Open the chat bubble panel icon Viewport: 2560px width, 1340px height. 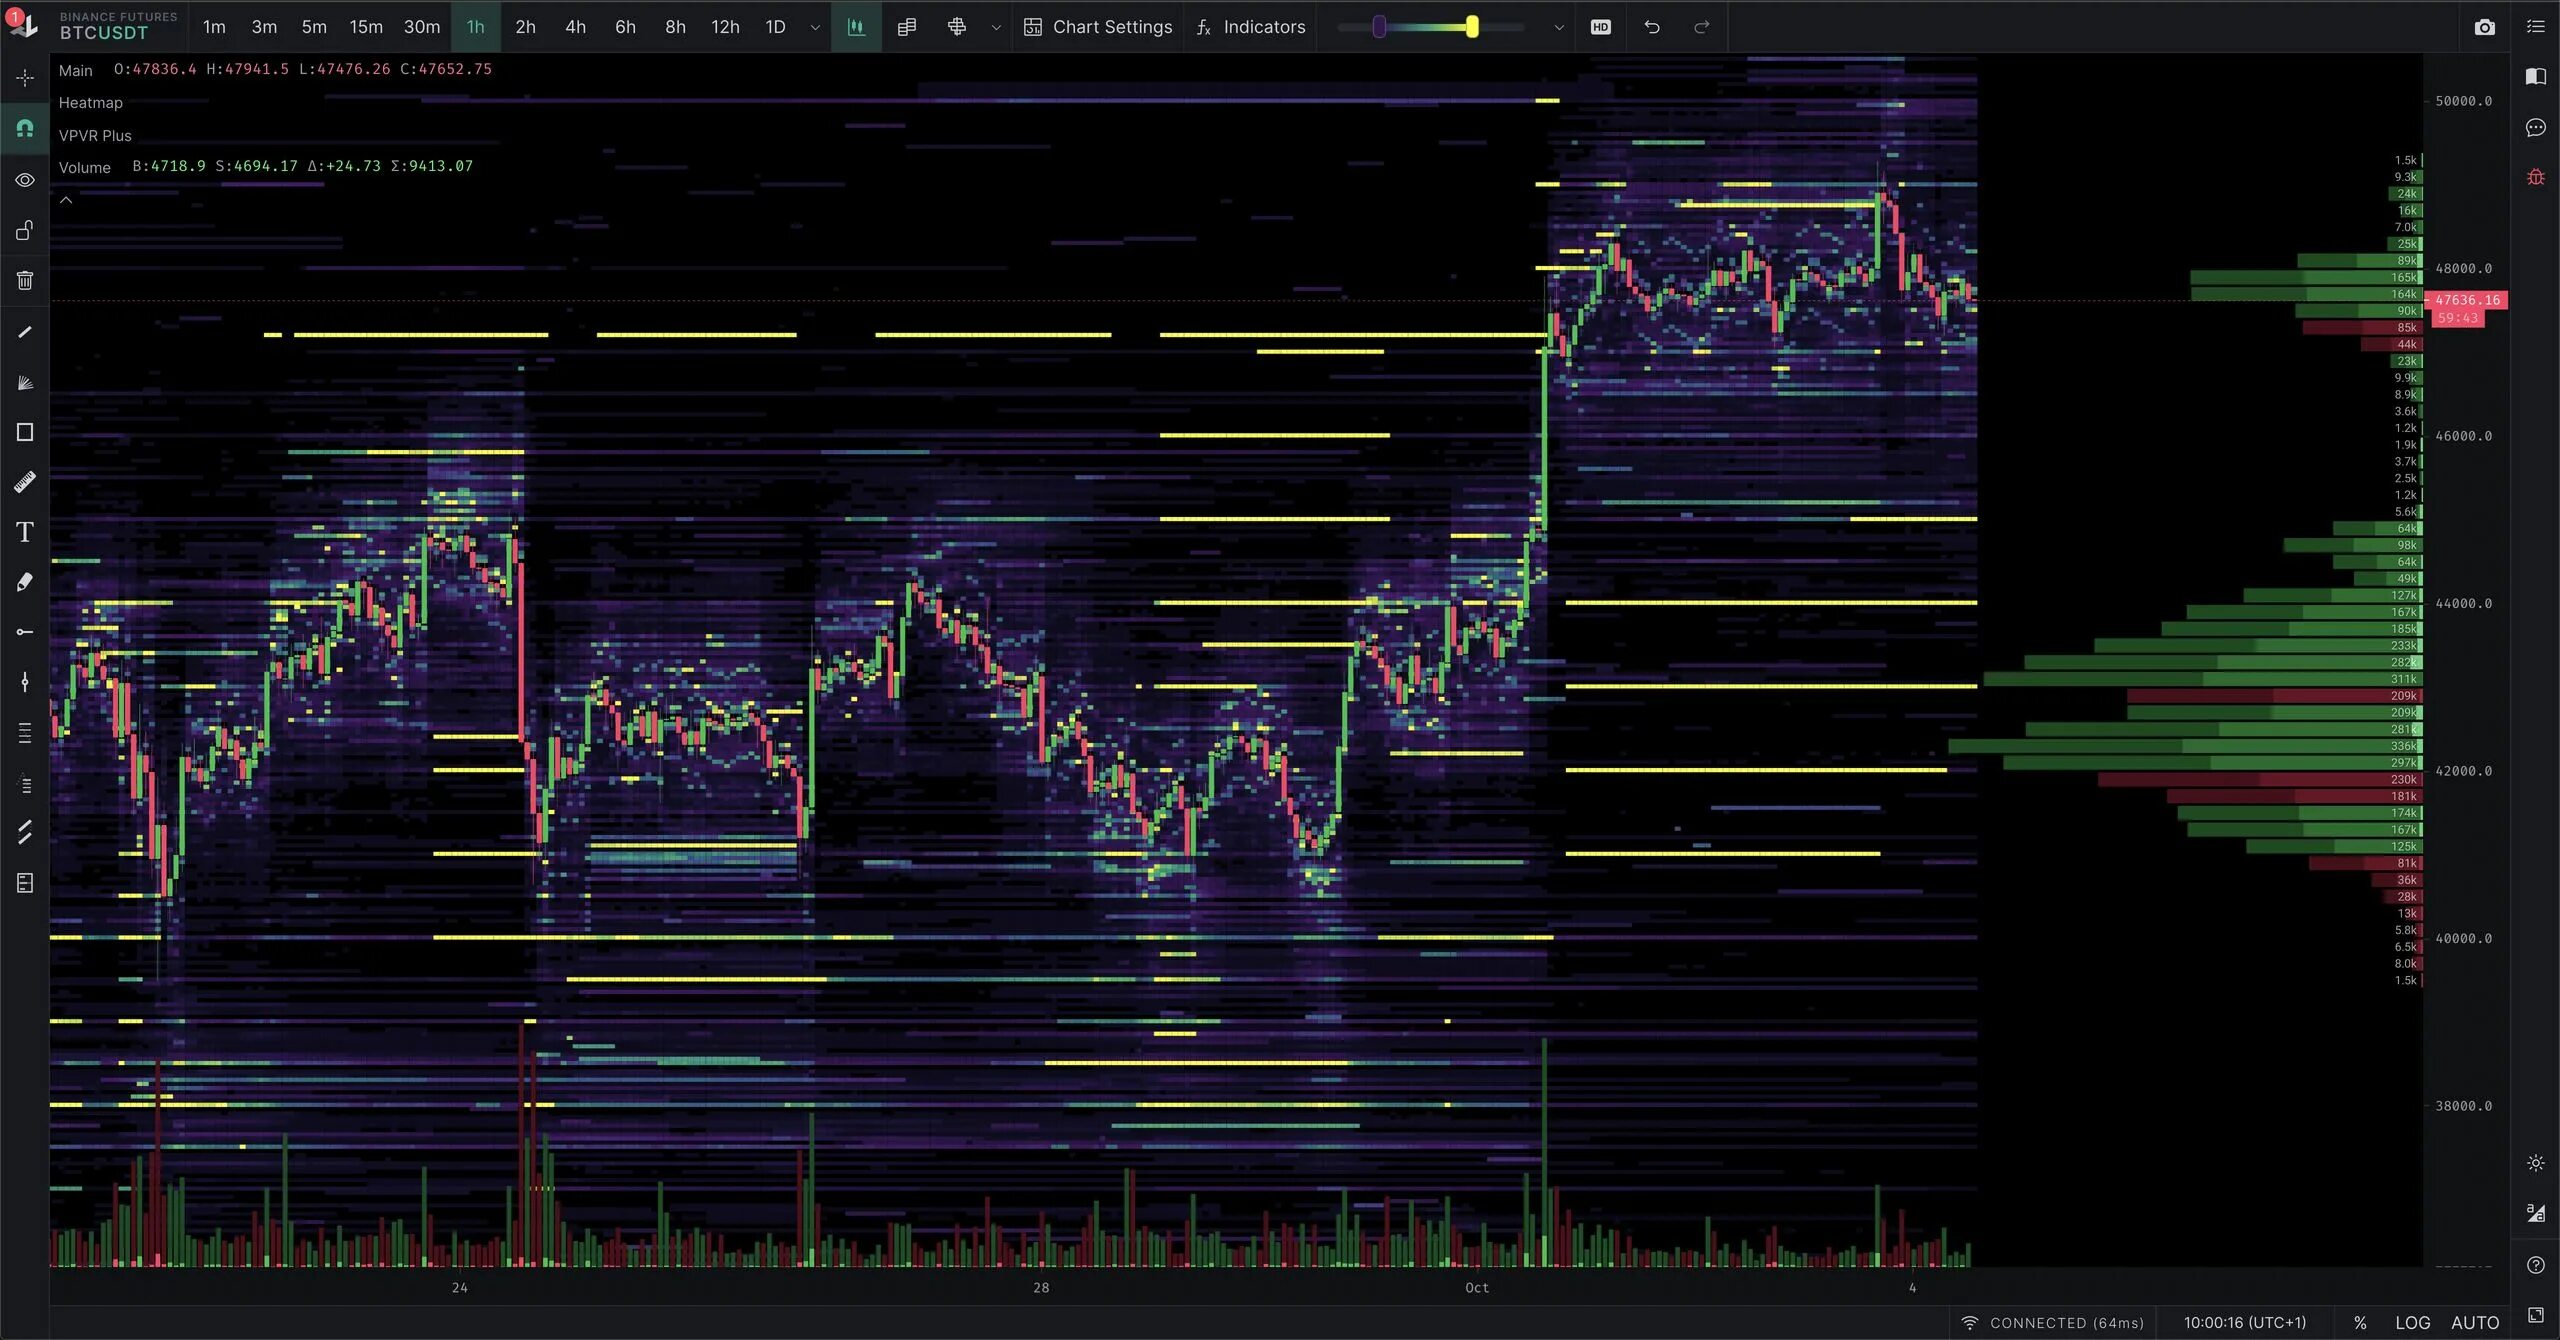click(x=2535, y=127)
